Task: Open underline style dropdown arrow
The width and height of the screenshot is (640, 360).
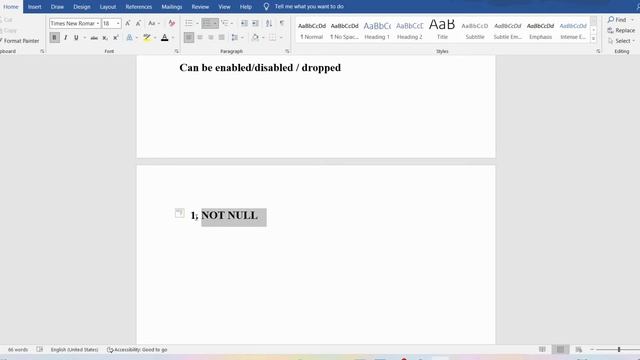Action: 84,38
